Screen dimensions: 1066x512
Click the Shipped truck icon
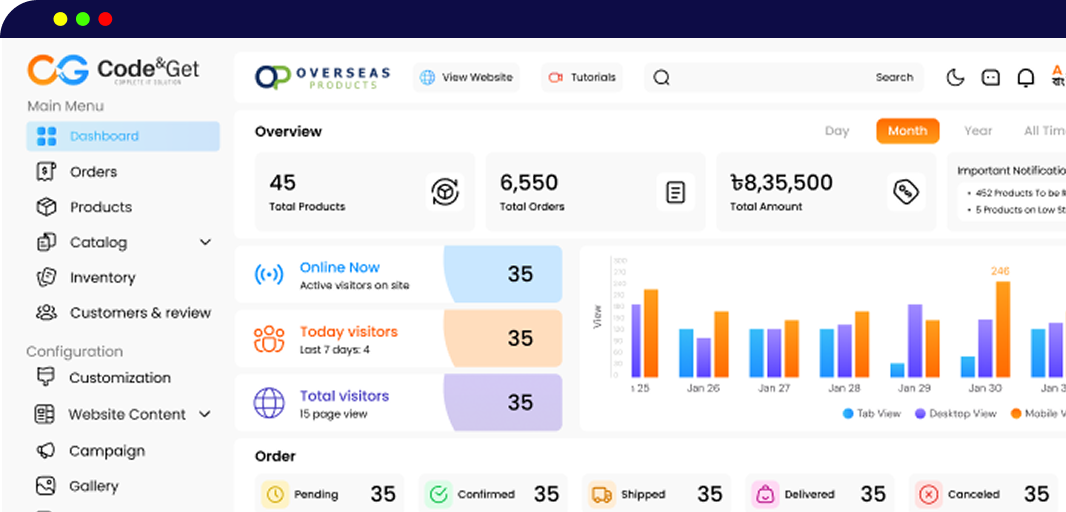click(602, 494)
